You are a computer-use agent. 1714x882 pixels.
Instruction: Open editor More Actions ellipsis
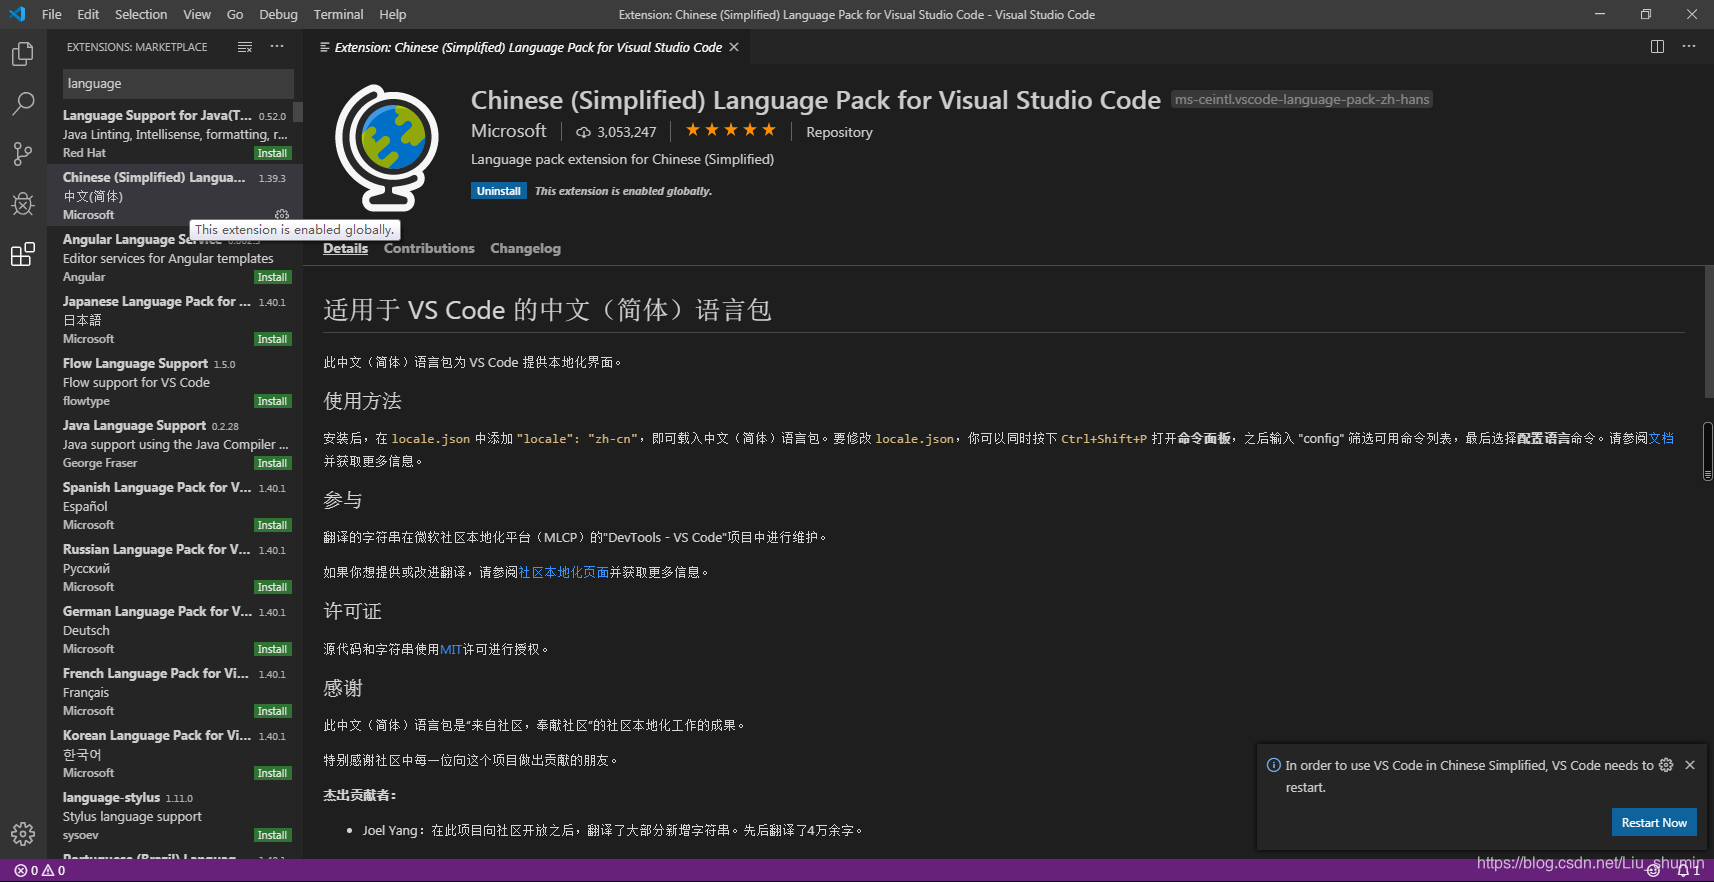click(x=1689, y=47)
